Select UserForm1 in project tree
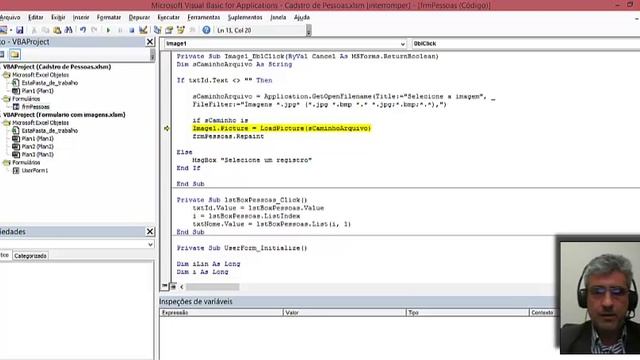Screen dimensions: 640x360 [35, 170]
